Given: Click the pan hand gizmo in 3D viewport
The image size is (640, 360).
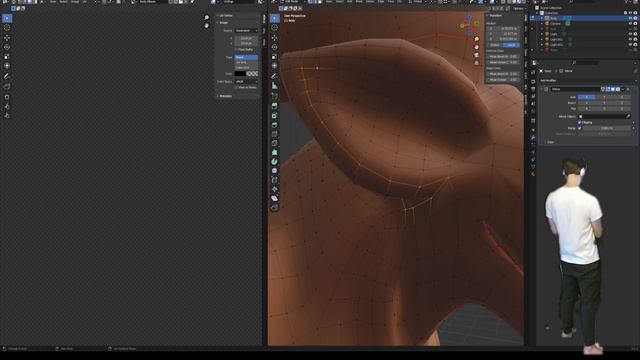Looking at the screenshot, I should pyautogui.click(x=476, y=47).
